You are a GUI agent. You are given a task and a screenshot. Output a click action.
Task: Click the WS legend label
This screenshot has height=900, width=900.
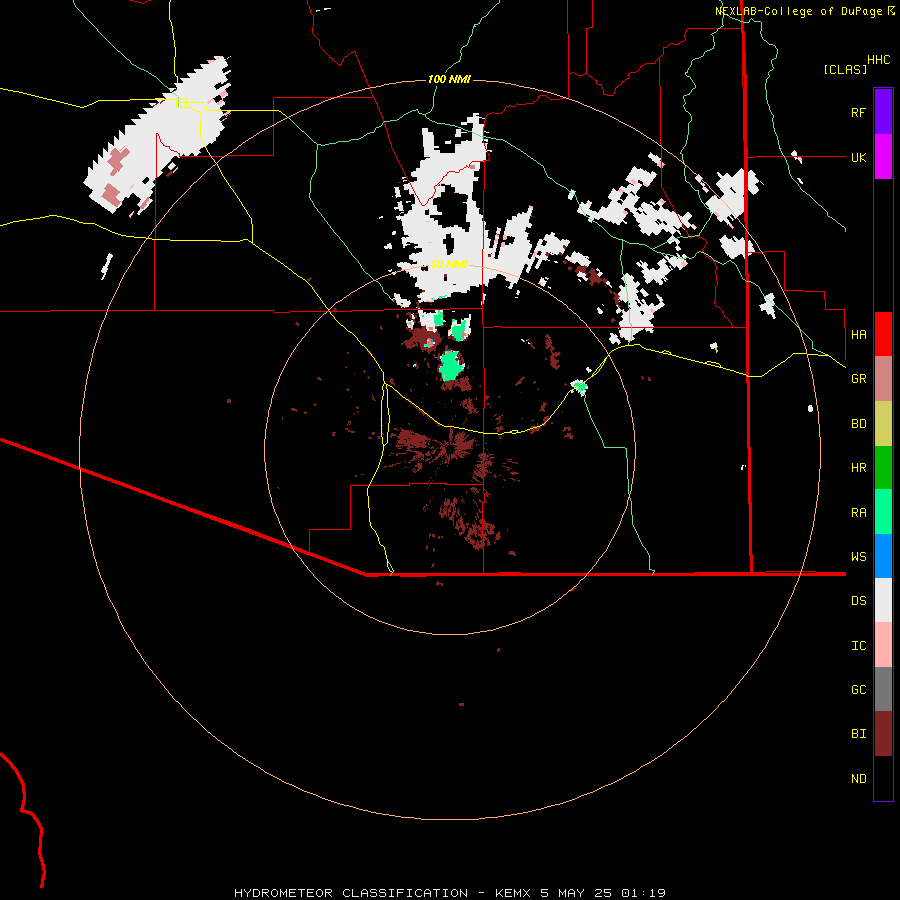[x=858, y=557]
